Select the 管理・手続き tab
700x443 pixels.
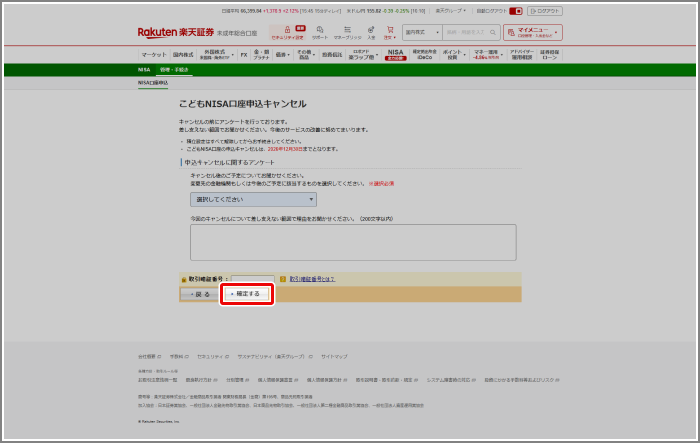[x=174, y=70]
